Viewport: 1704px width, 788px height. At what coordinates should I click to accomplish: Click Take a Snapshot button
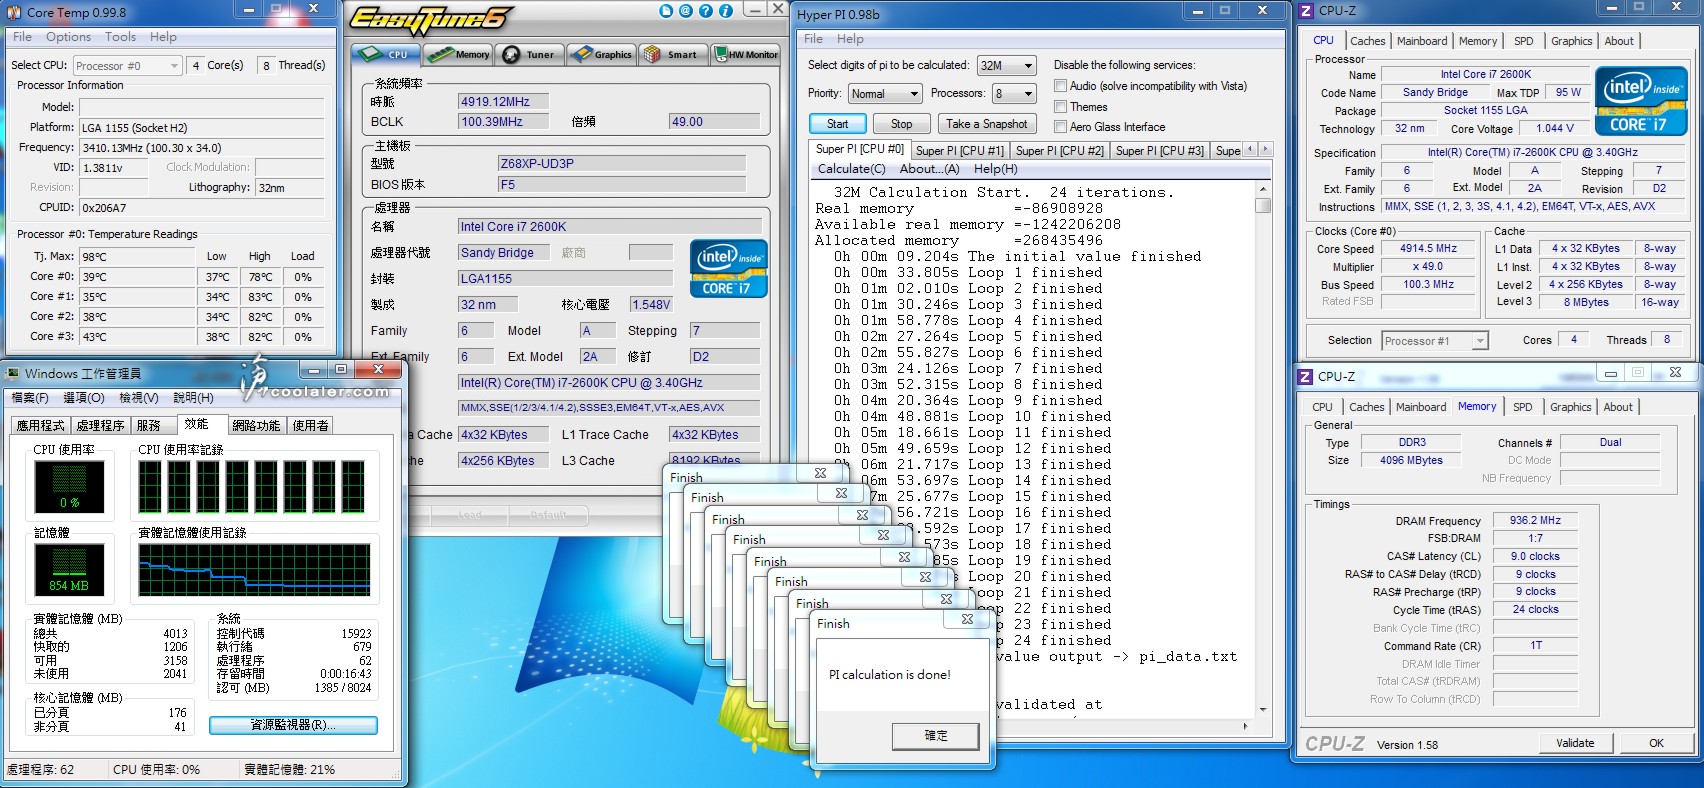click(986, 124)
